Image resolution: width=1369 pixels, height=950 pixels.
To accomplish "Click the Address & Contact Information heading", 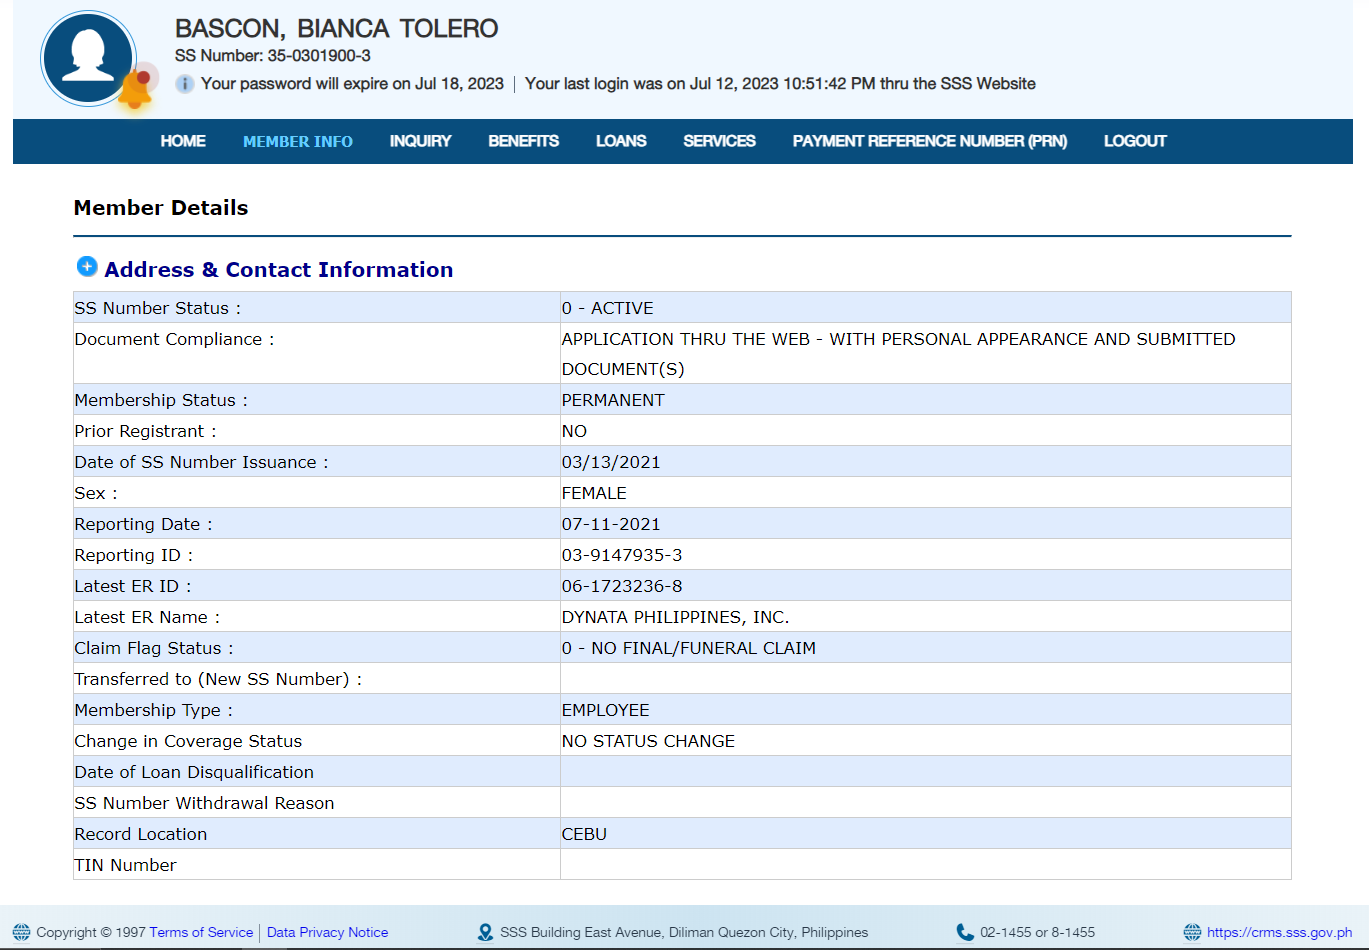I will pyautogui.click(x=278, y=270).
